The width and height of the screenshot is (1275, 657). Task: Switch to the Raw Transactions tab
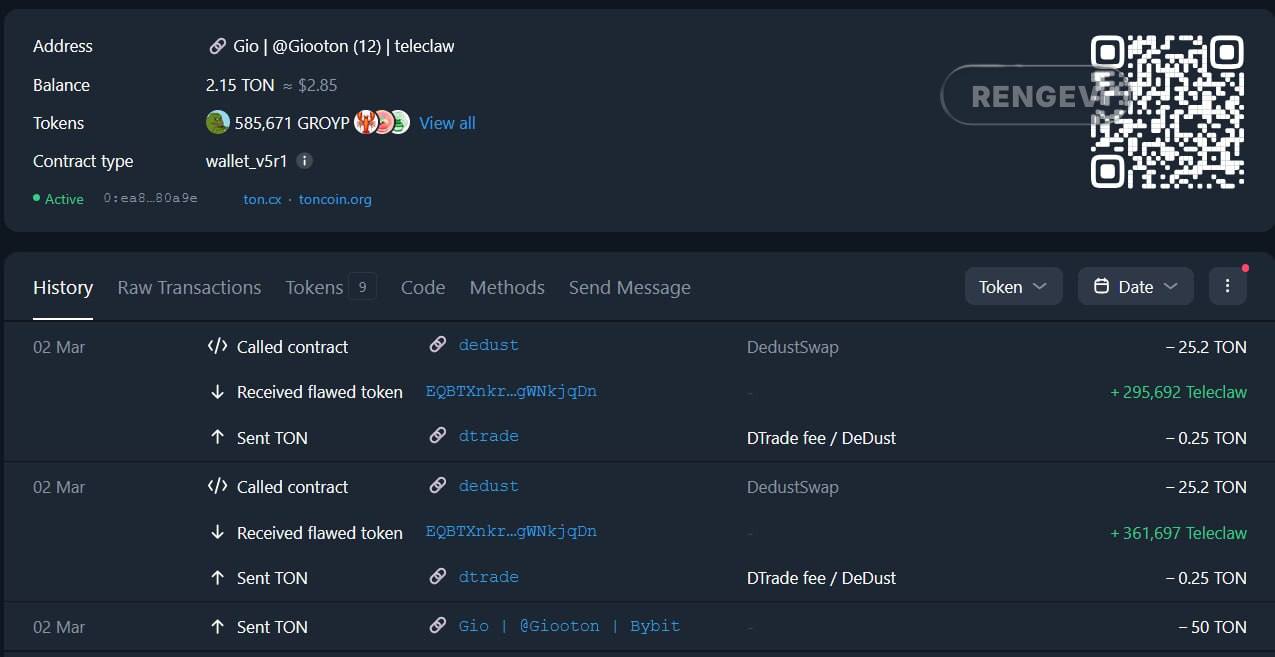pos(189,288)
